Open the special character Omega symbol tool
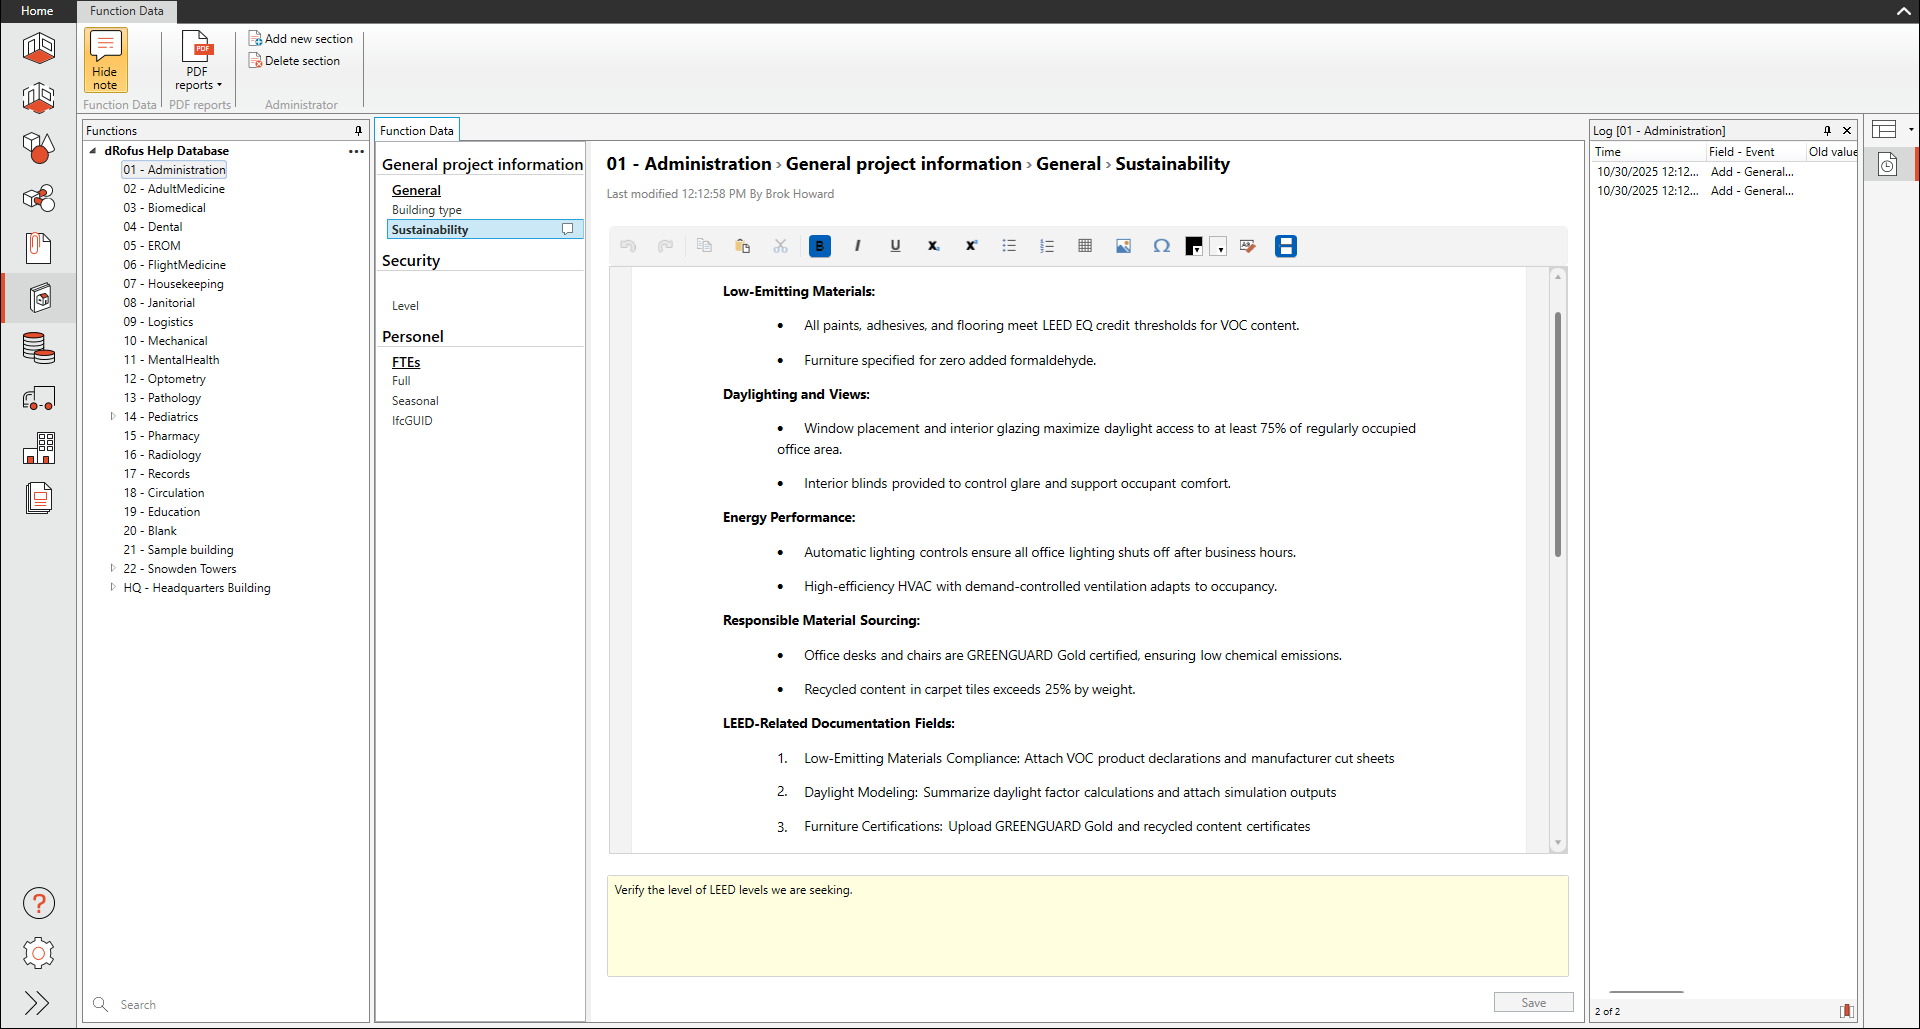Viewport: 1920px width, 1029px height. pyautogui.click(x=1161, y=246)
